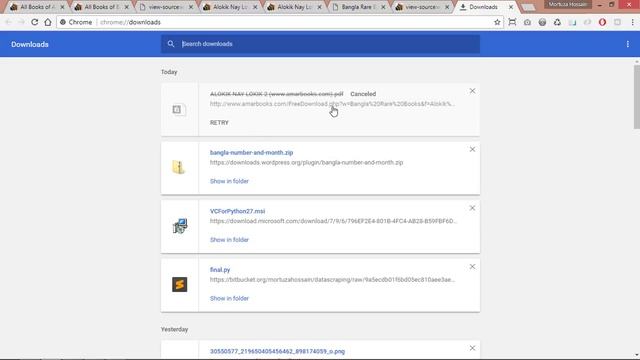Click the page vertical scrollbar thumb
Viewport: 640px width, 360px height.
tap(637, 97)
